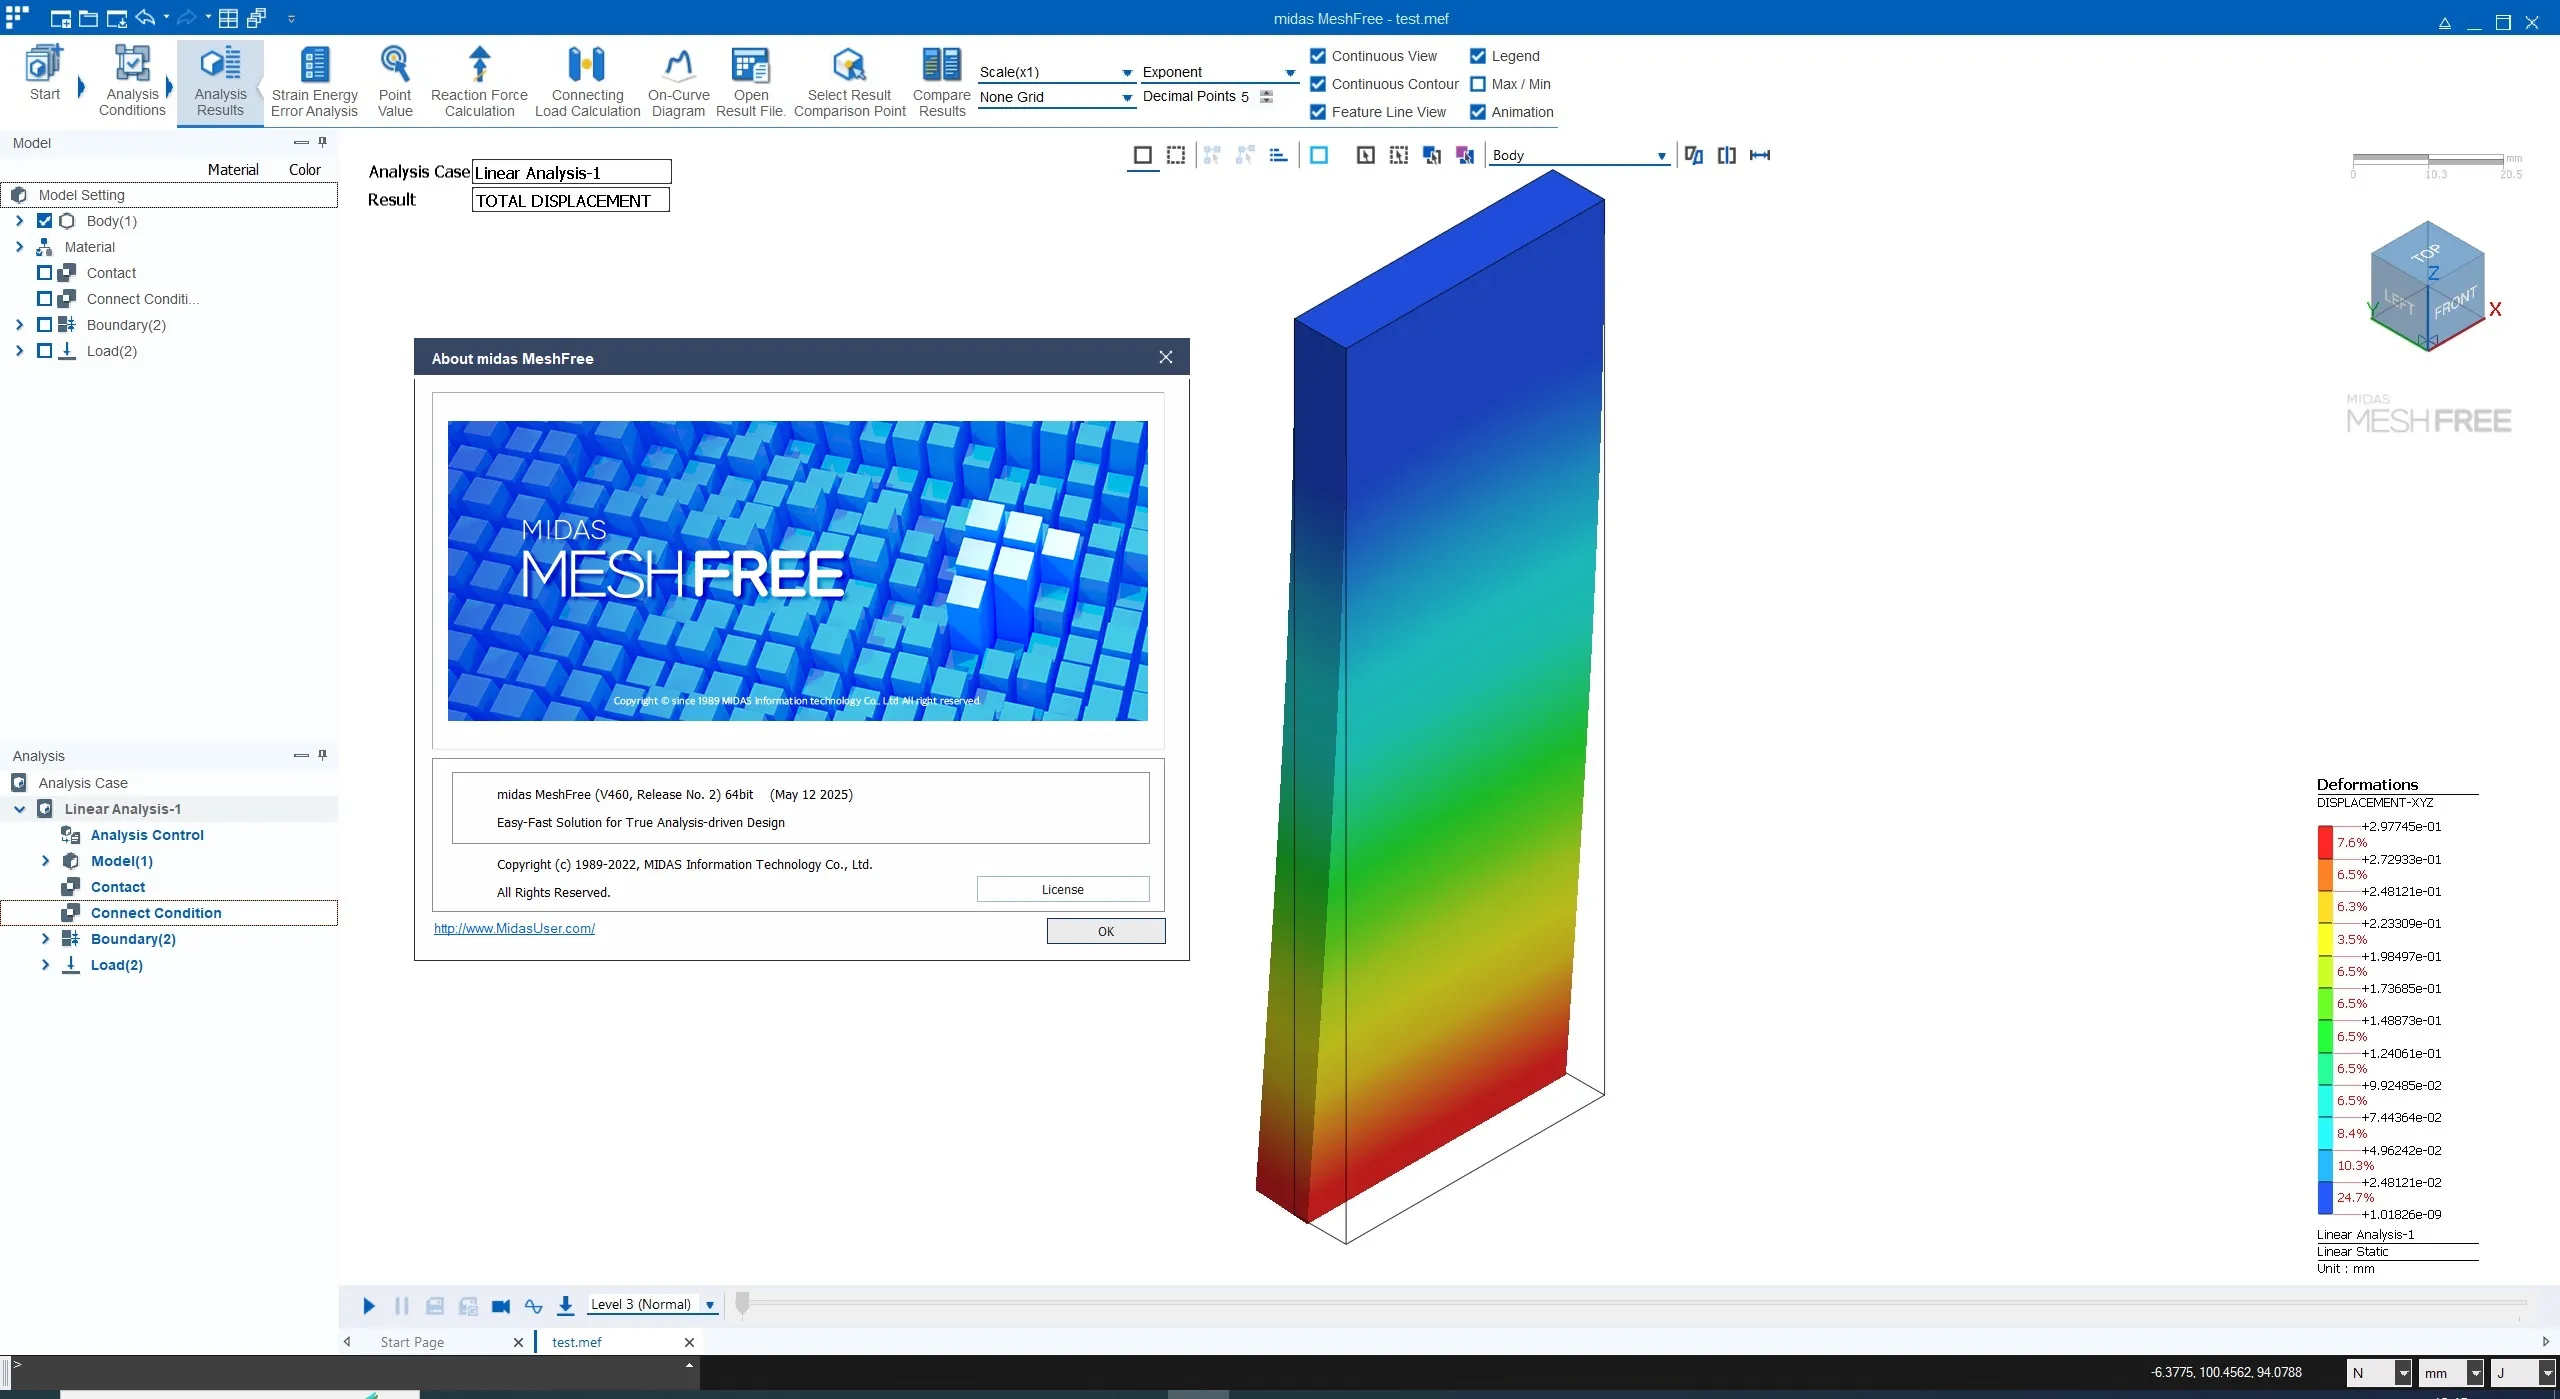Click the License button in About dialog

click(1062, 890)
